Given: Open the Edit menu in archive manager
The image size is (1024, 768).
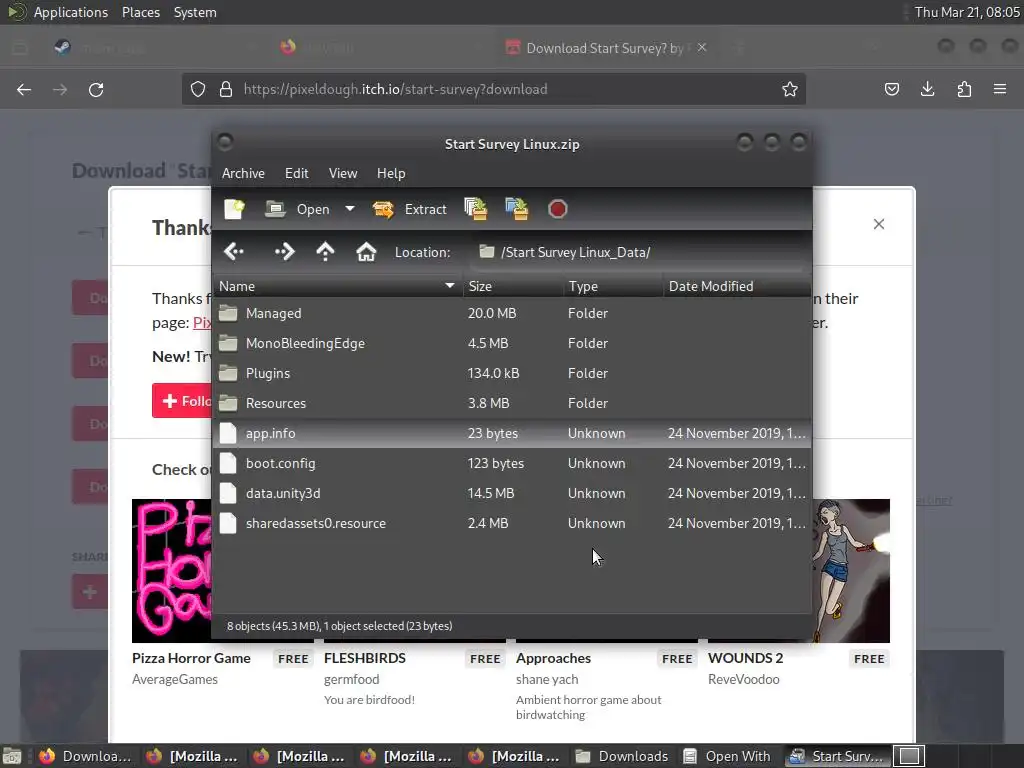Looking at the screenshot, I should [x=296, y=173].
